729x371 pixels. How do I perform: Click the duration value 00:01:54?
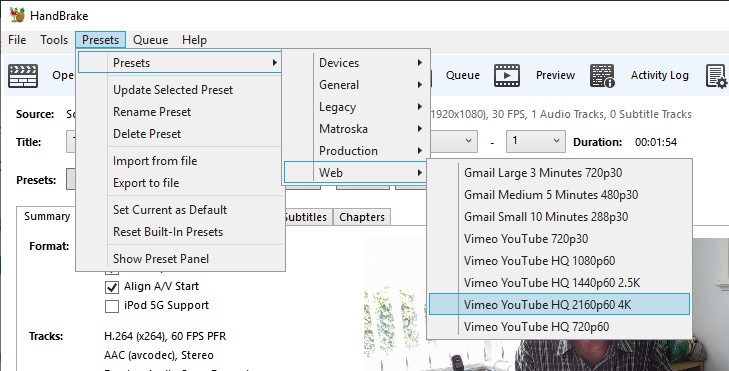(x=656, y=142)
